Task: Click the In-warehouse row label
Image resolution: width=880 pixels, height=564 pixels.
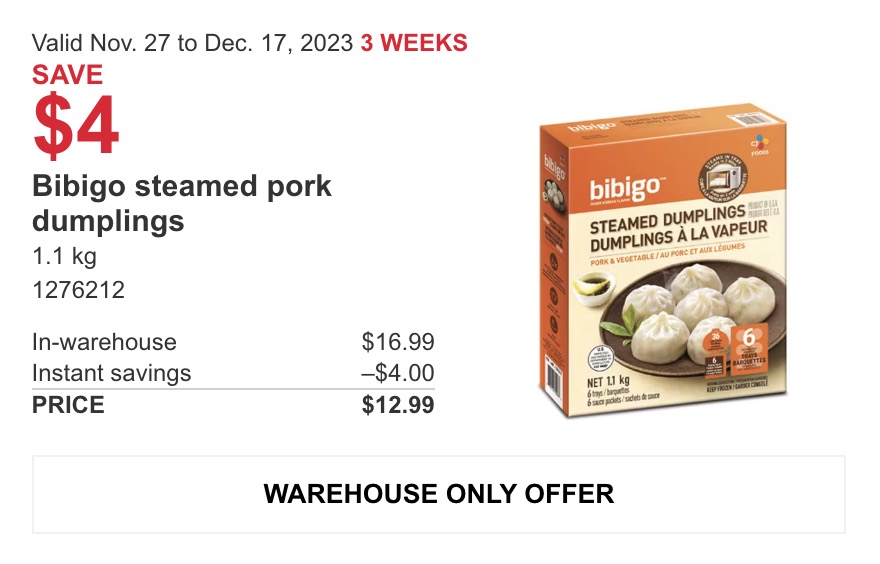Action: click(x=104, y=342)
